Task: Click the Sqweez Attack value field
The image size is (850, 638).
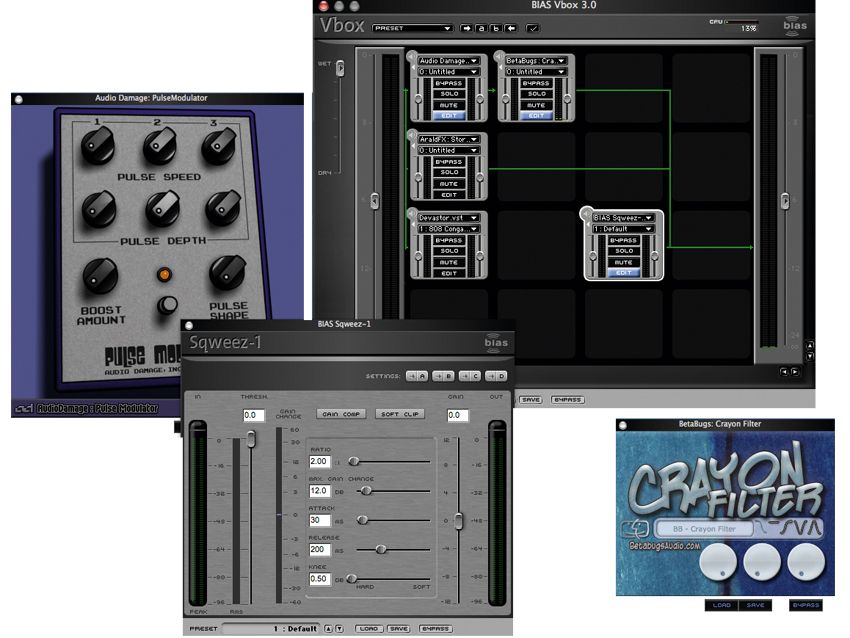Action: click(x=319, y=520)
